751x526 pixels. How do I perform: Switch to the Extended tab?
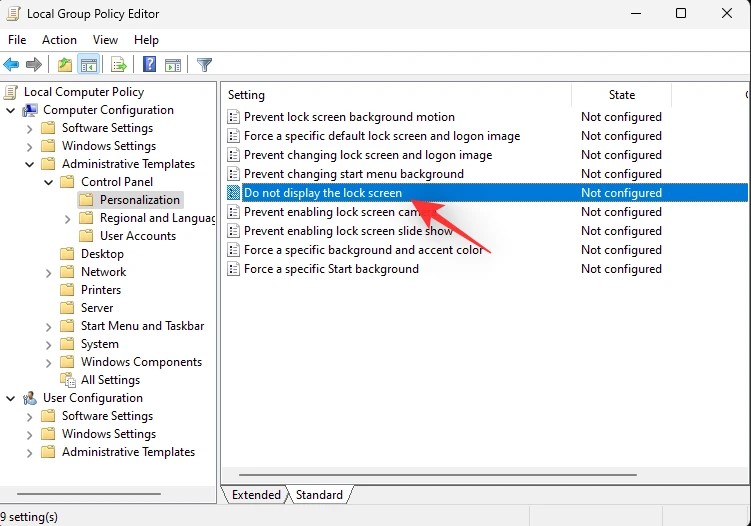click(x=256, y=495)
